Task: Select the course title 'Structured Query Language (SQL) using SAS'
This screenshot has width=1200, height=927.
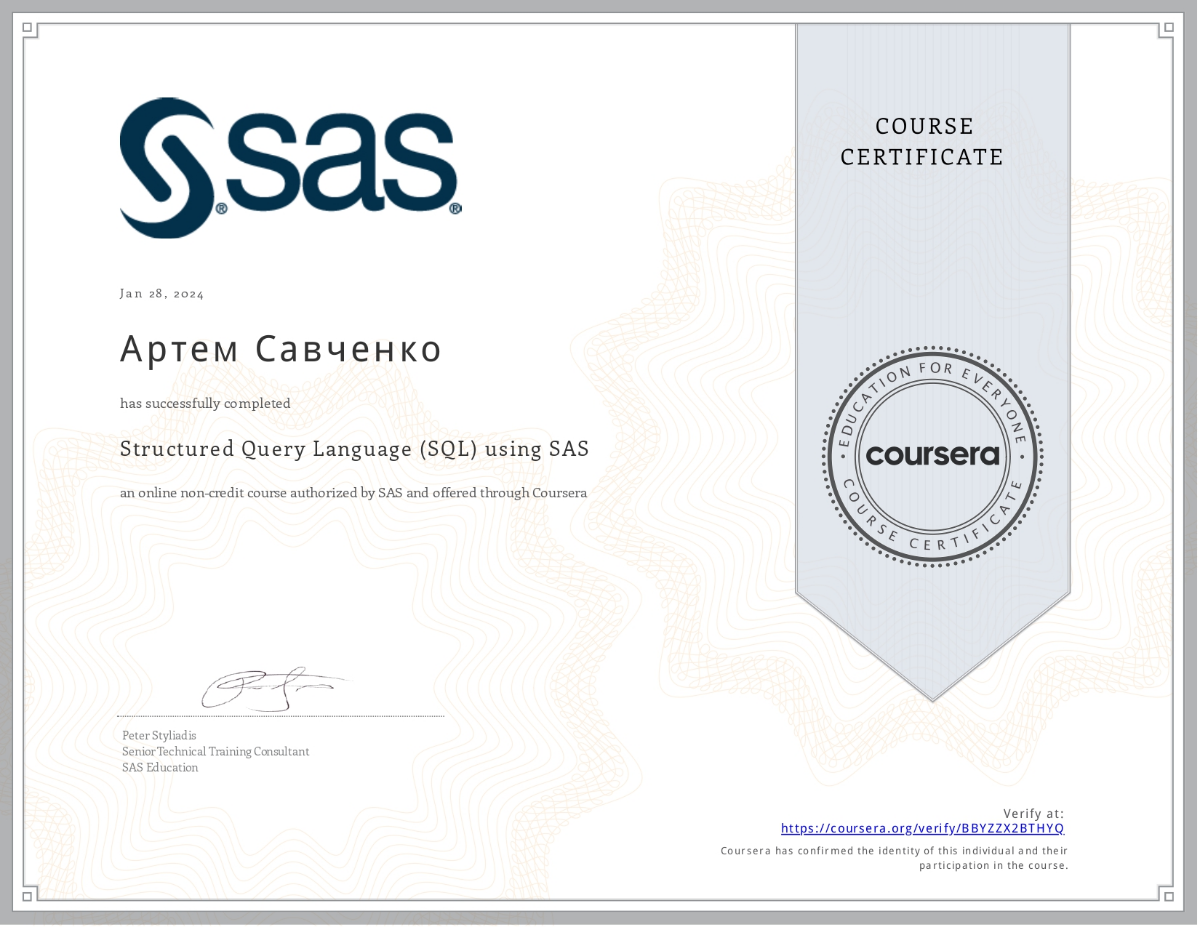Action: (x=354, y=449)
